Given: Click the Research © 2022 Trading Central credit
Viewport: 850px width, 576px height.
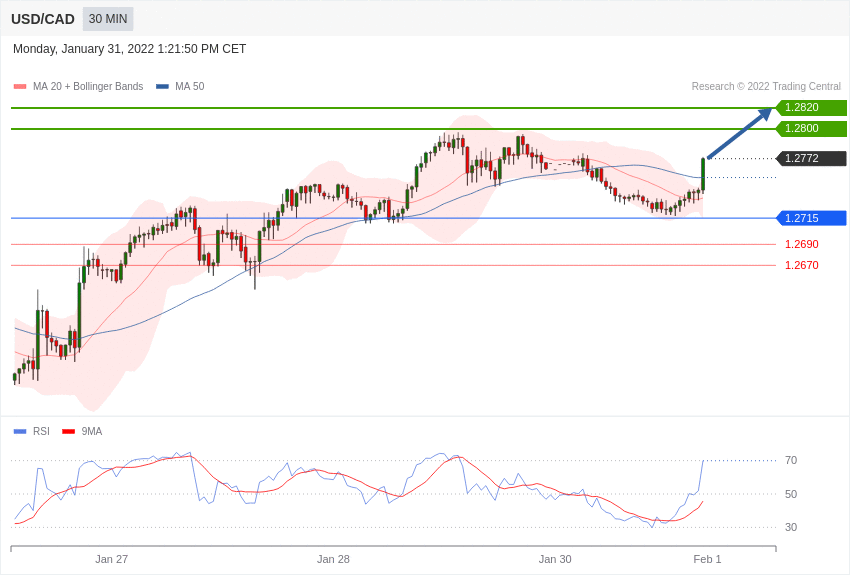Looking at the screenshot, I should point(766,86).
